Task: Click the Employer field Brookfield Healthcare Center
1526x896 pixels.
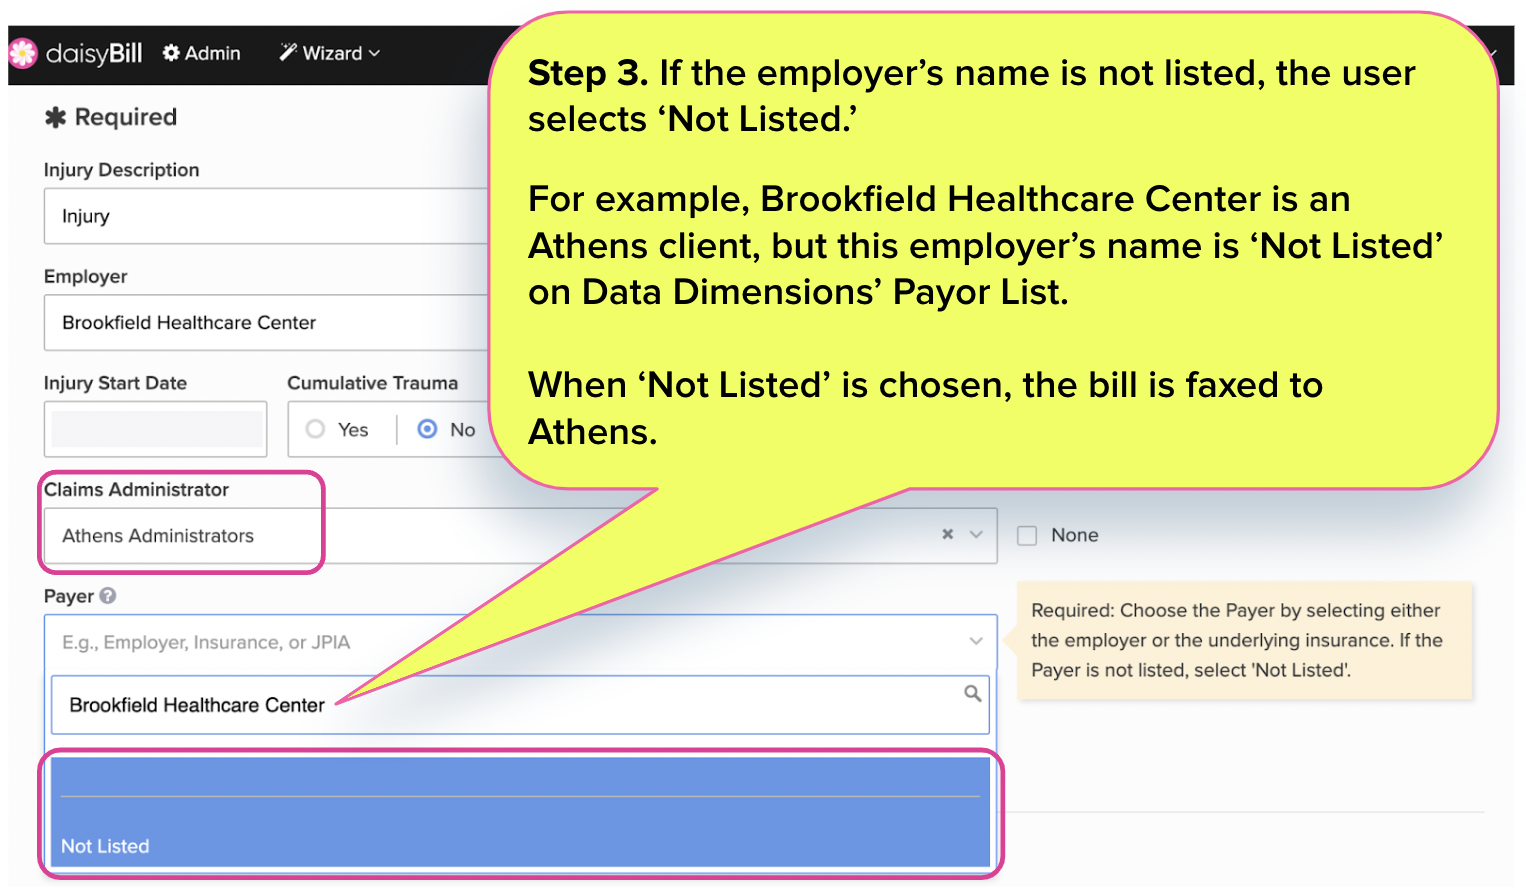Action: [x=267, y=322]
